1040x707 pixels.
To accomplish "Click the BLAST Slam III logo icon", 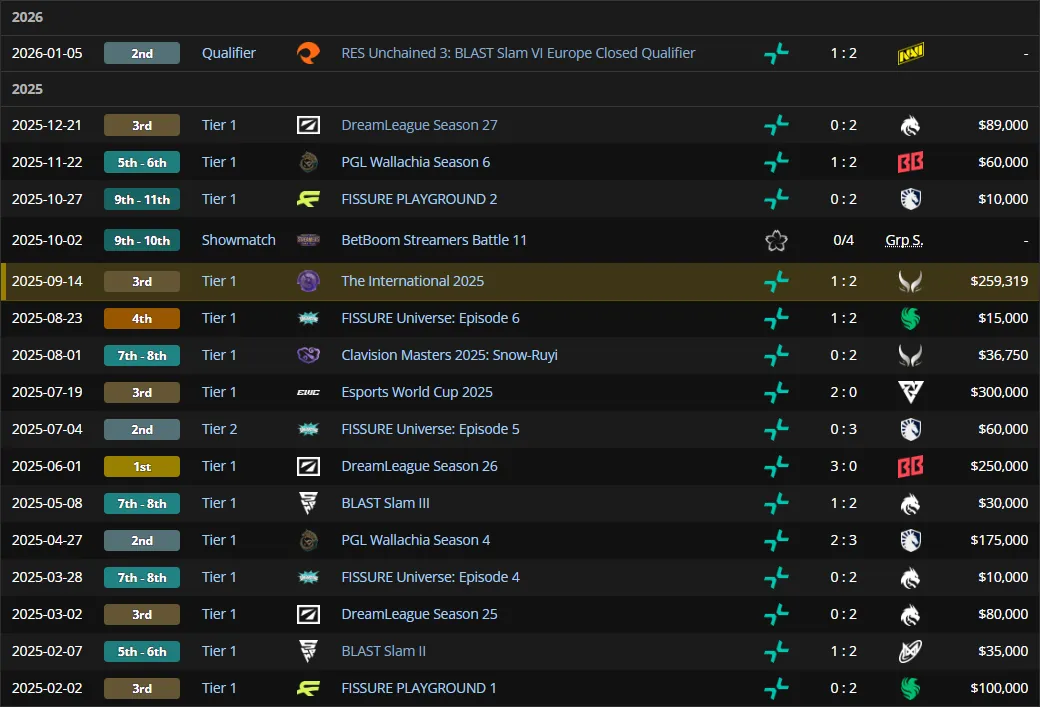I will pos(308,503).
